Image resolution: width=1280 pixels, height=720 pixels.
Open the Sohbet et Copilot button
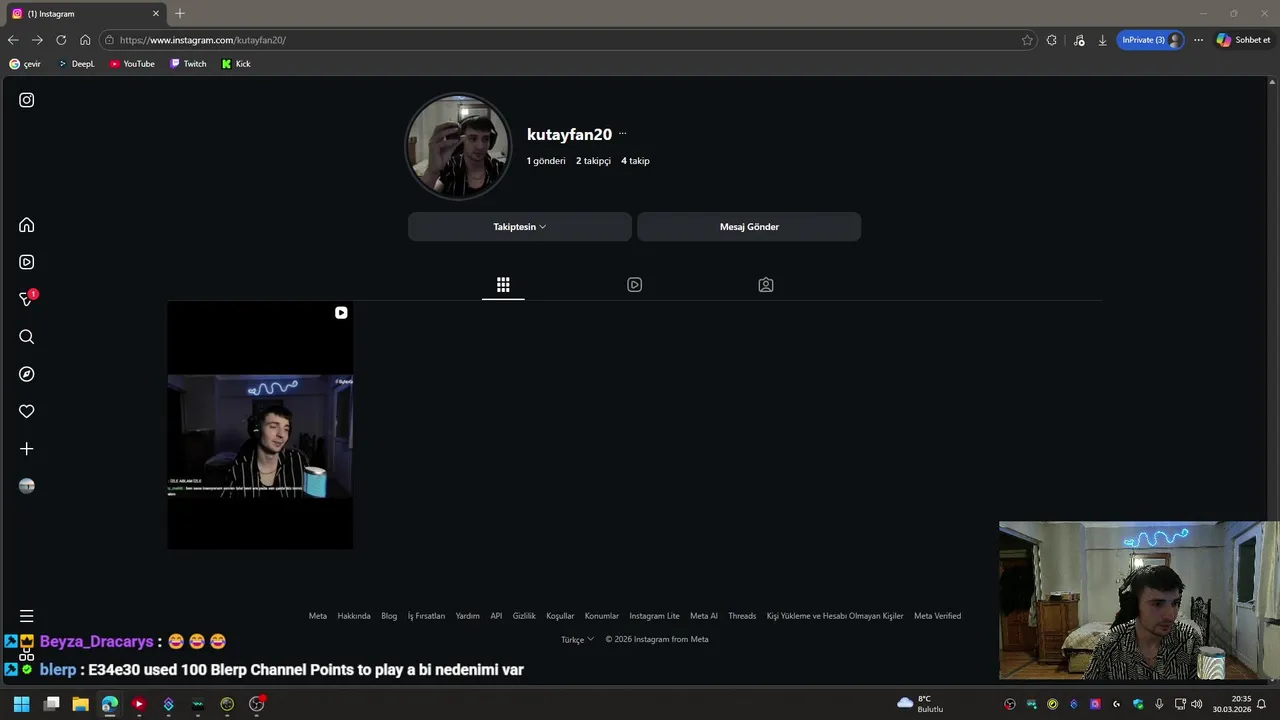click(x=1244, y=40)
